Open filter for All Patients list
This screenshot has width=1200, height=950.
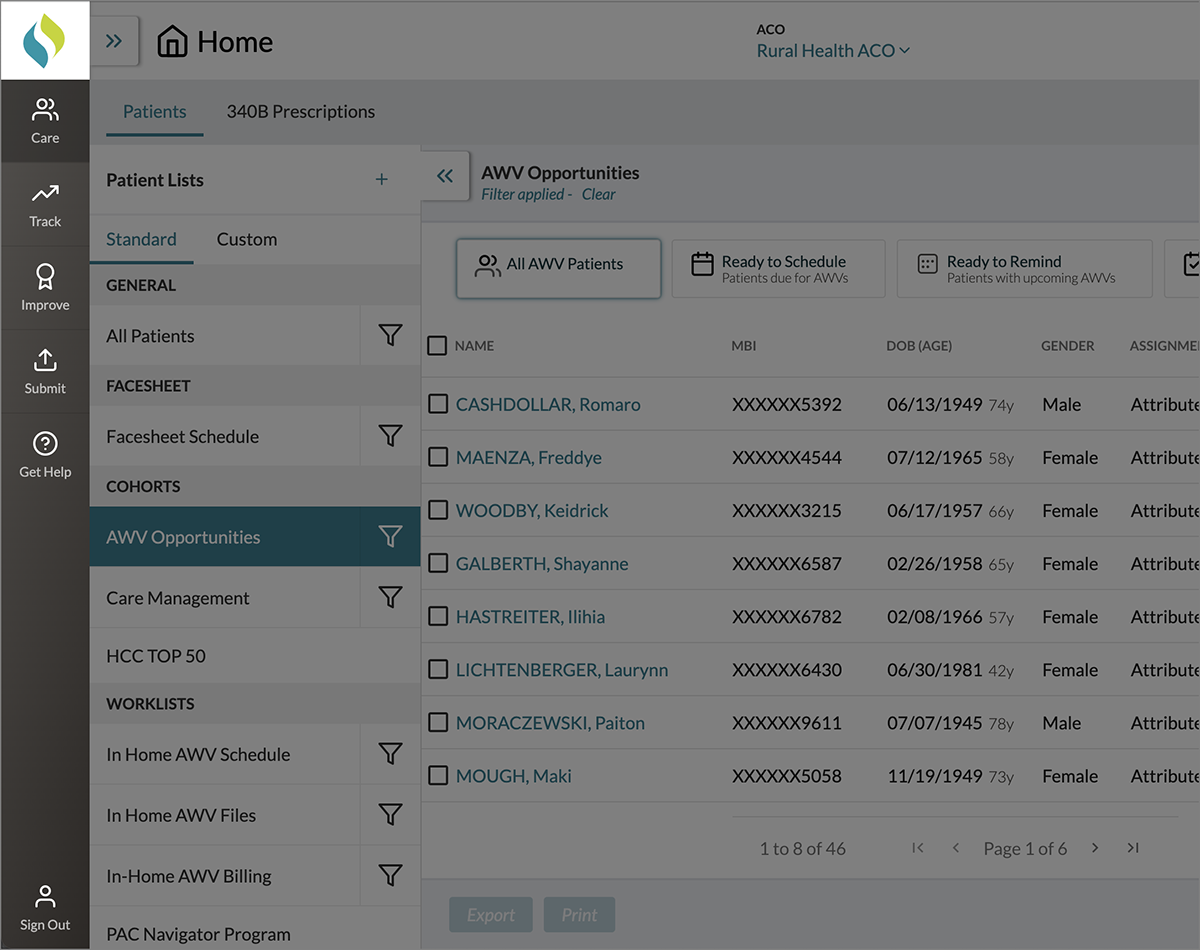click(390, 336)
